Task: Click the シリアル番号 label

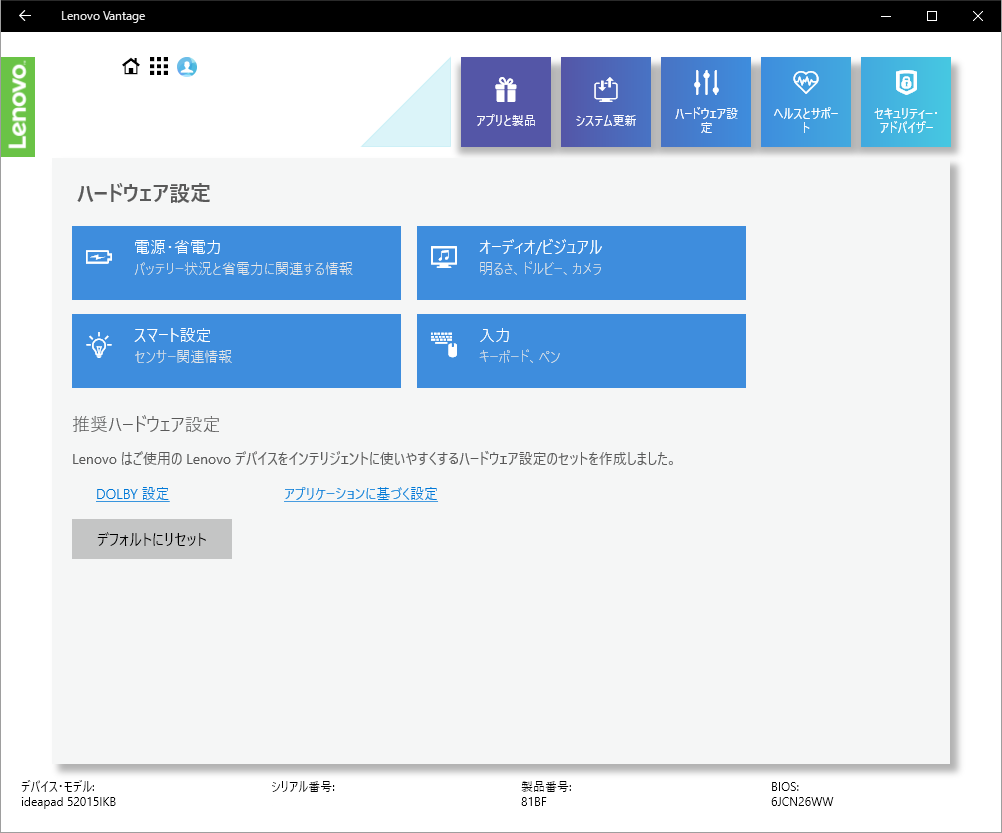Action: [x=303, y=787]
